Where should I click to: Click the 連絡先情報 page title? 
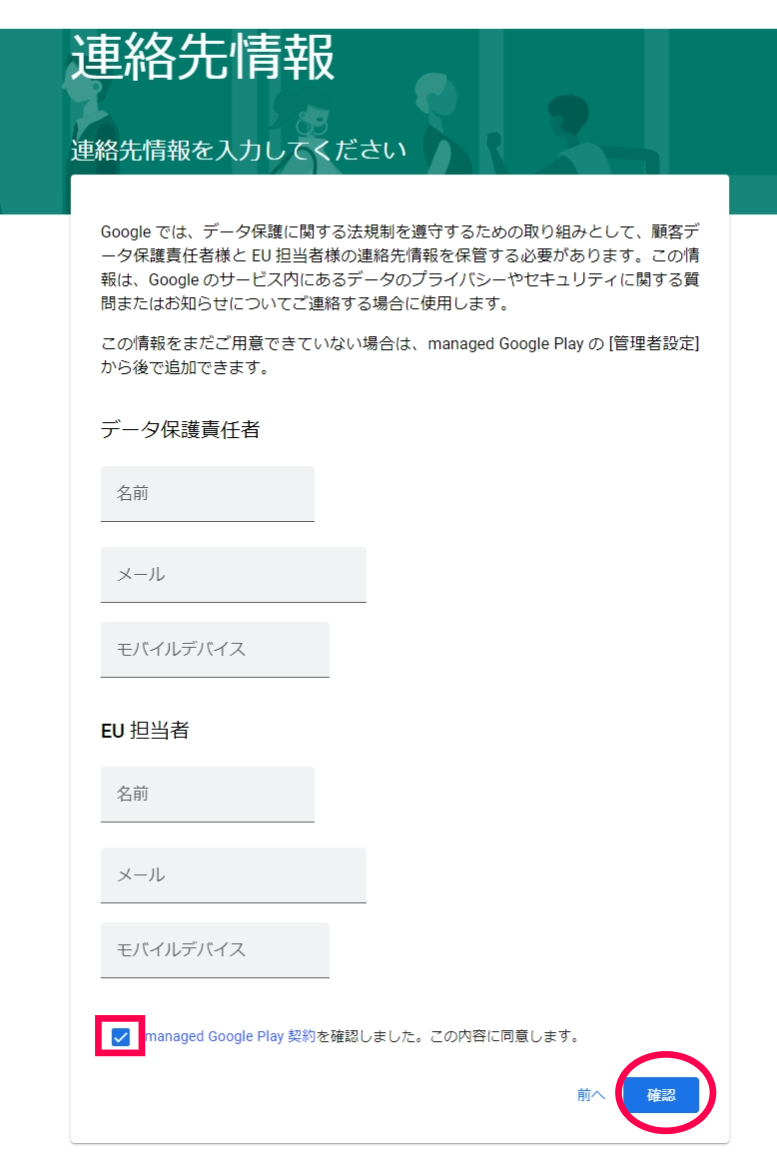coord(203,56)
